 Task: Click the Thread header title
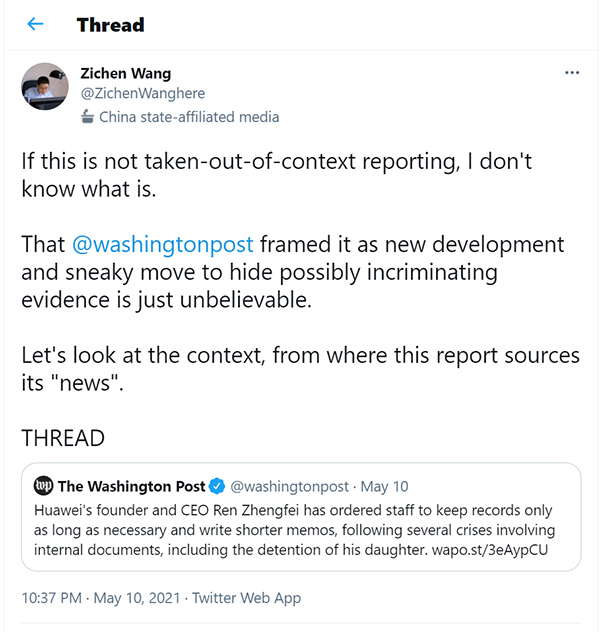coord(110,24)
